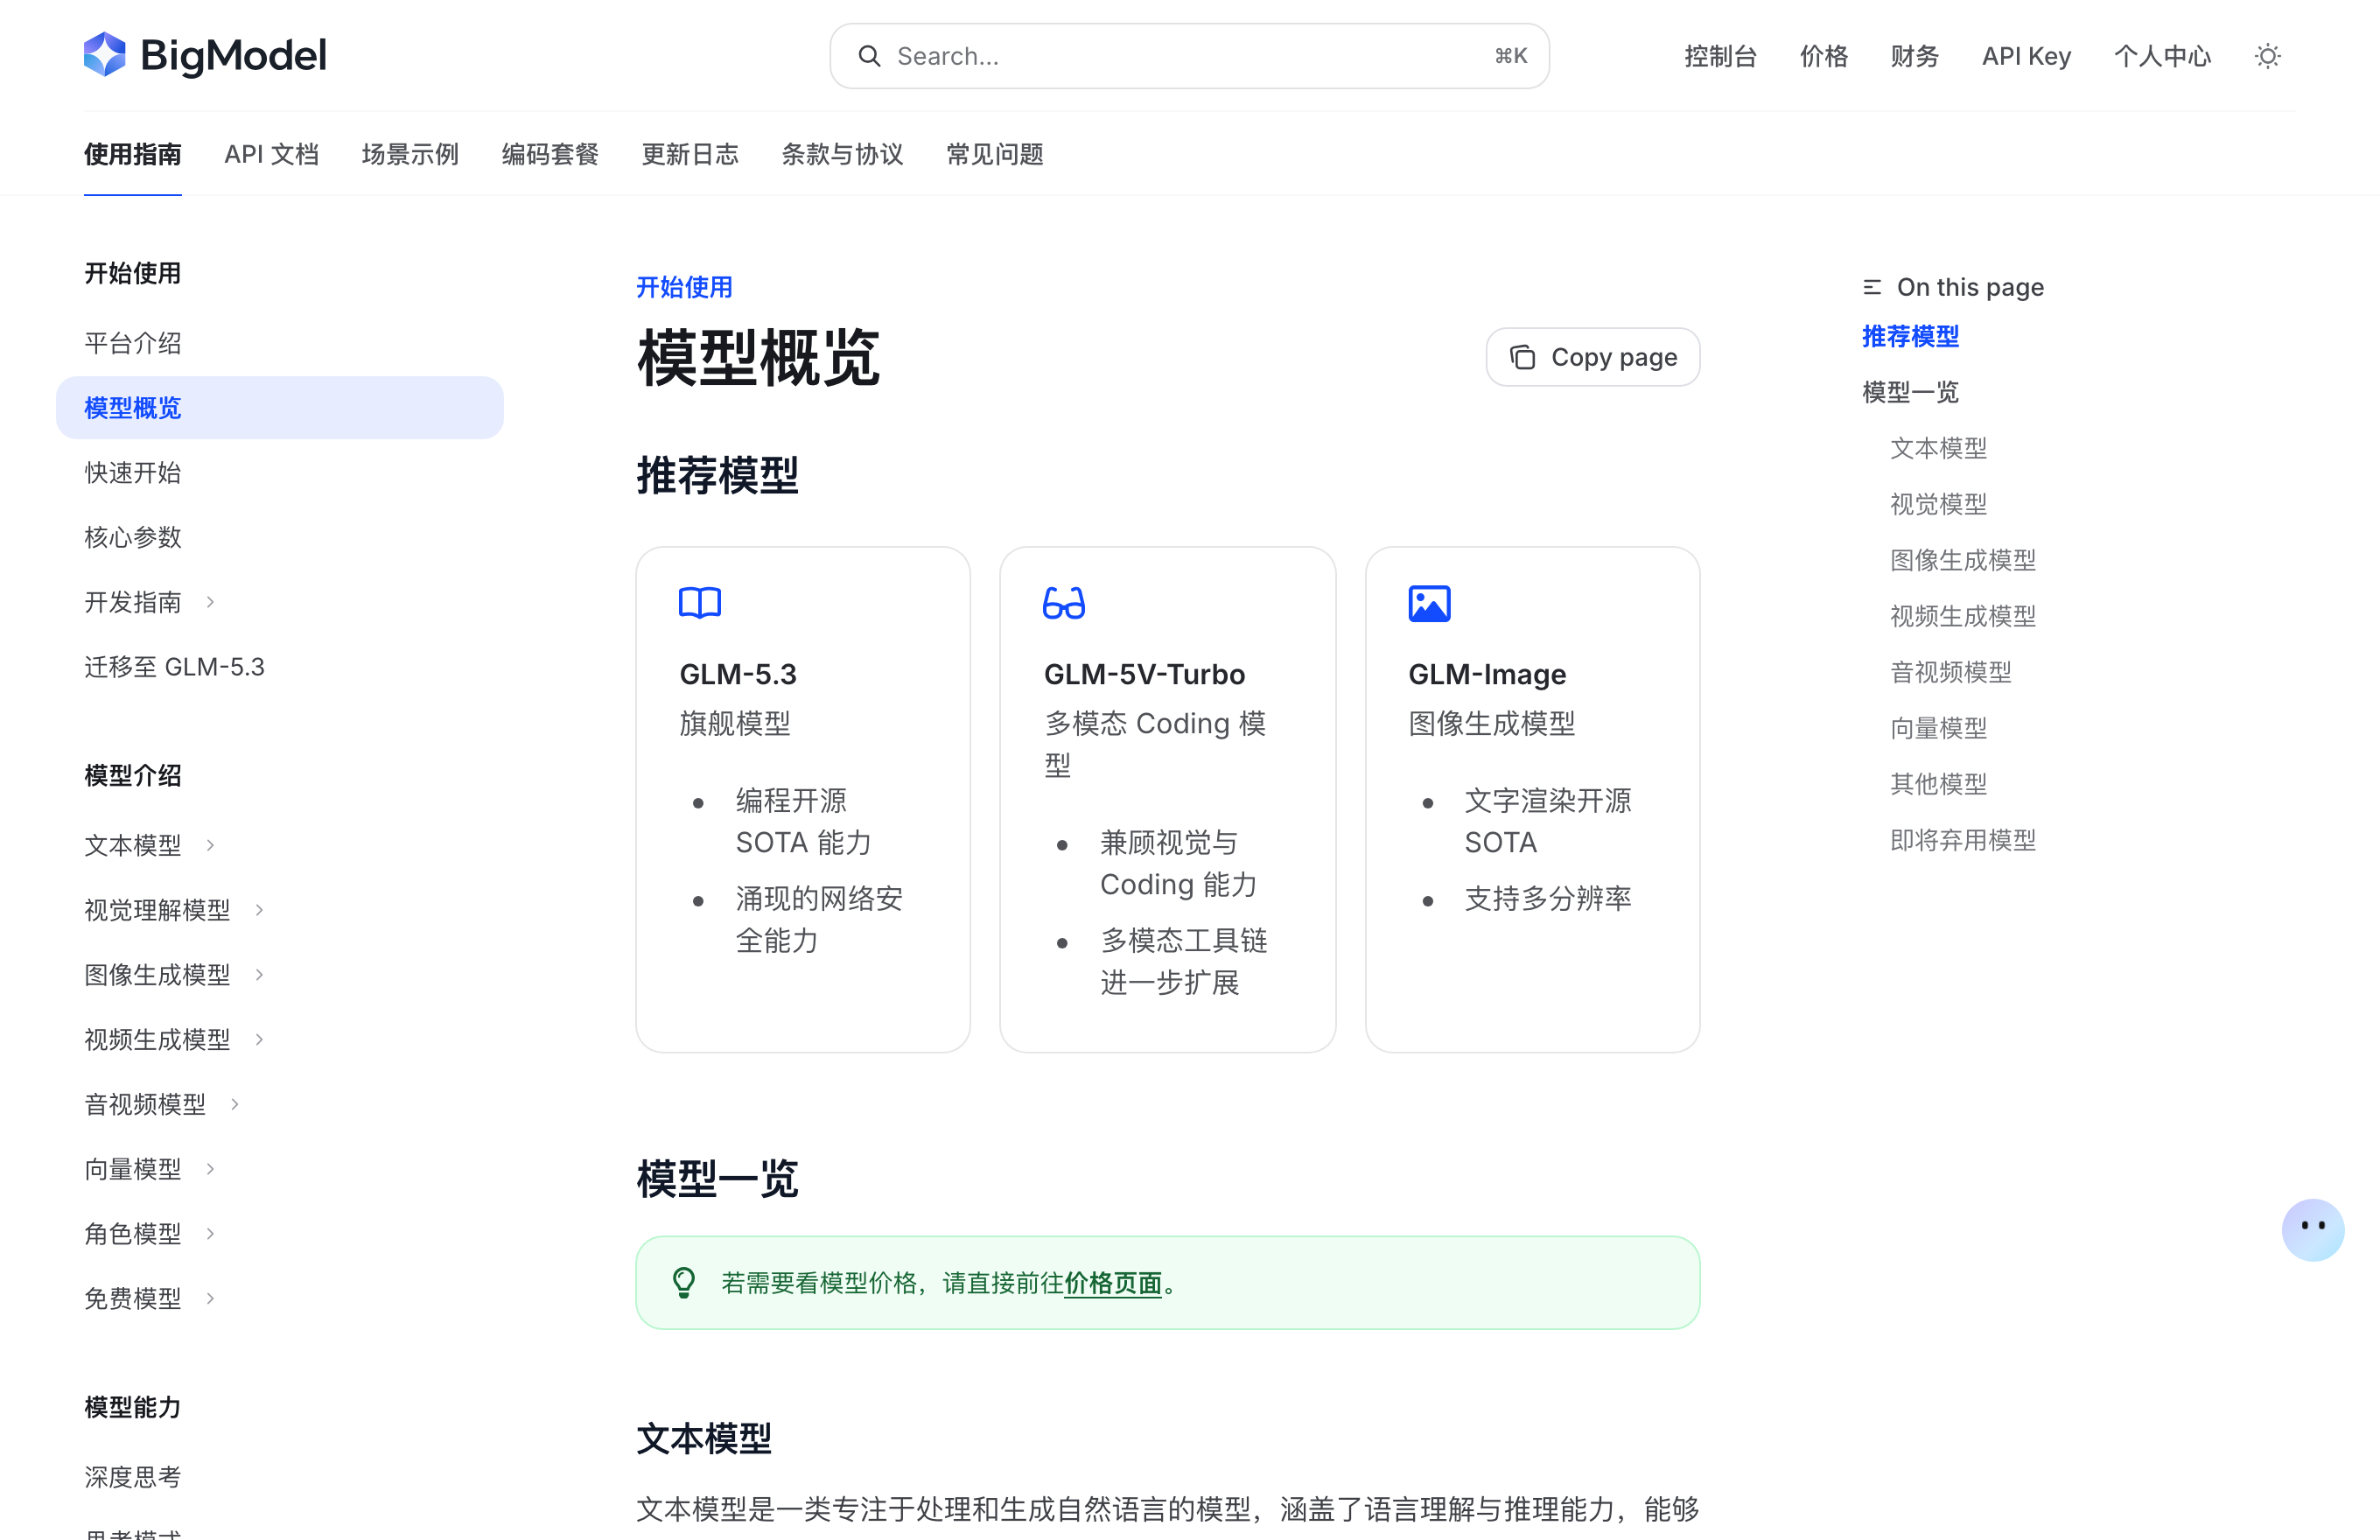Image resolution: width=2380 pixels, height=1540 pixels.
Task: Click the Copy page button
Action: [x=1592, y=357]
